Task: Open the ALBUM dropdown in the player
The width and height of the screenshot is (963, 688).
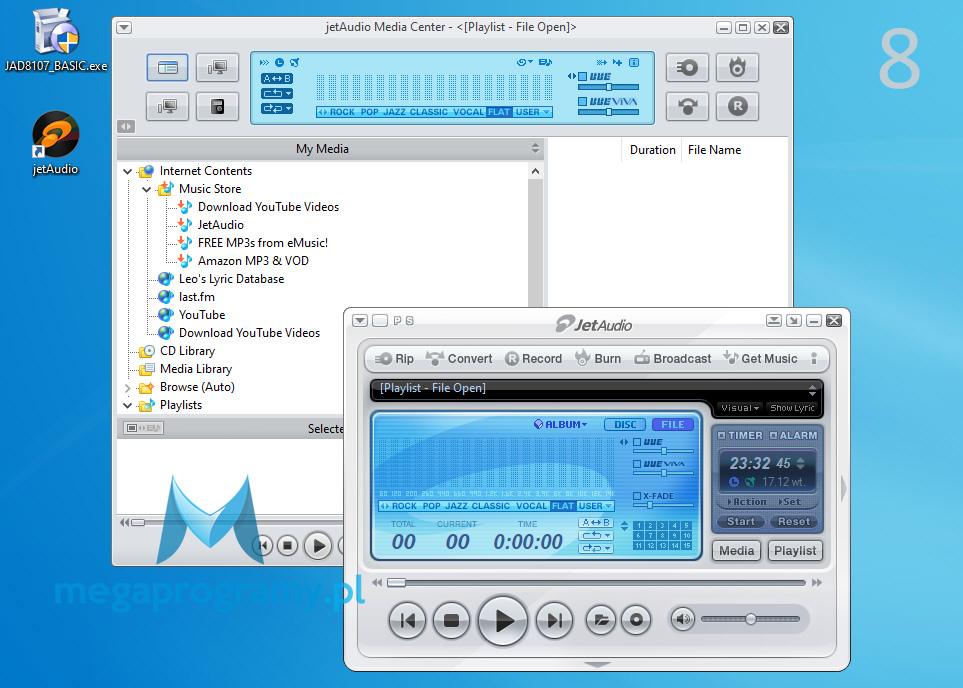Action: 561,424
